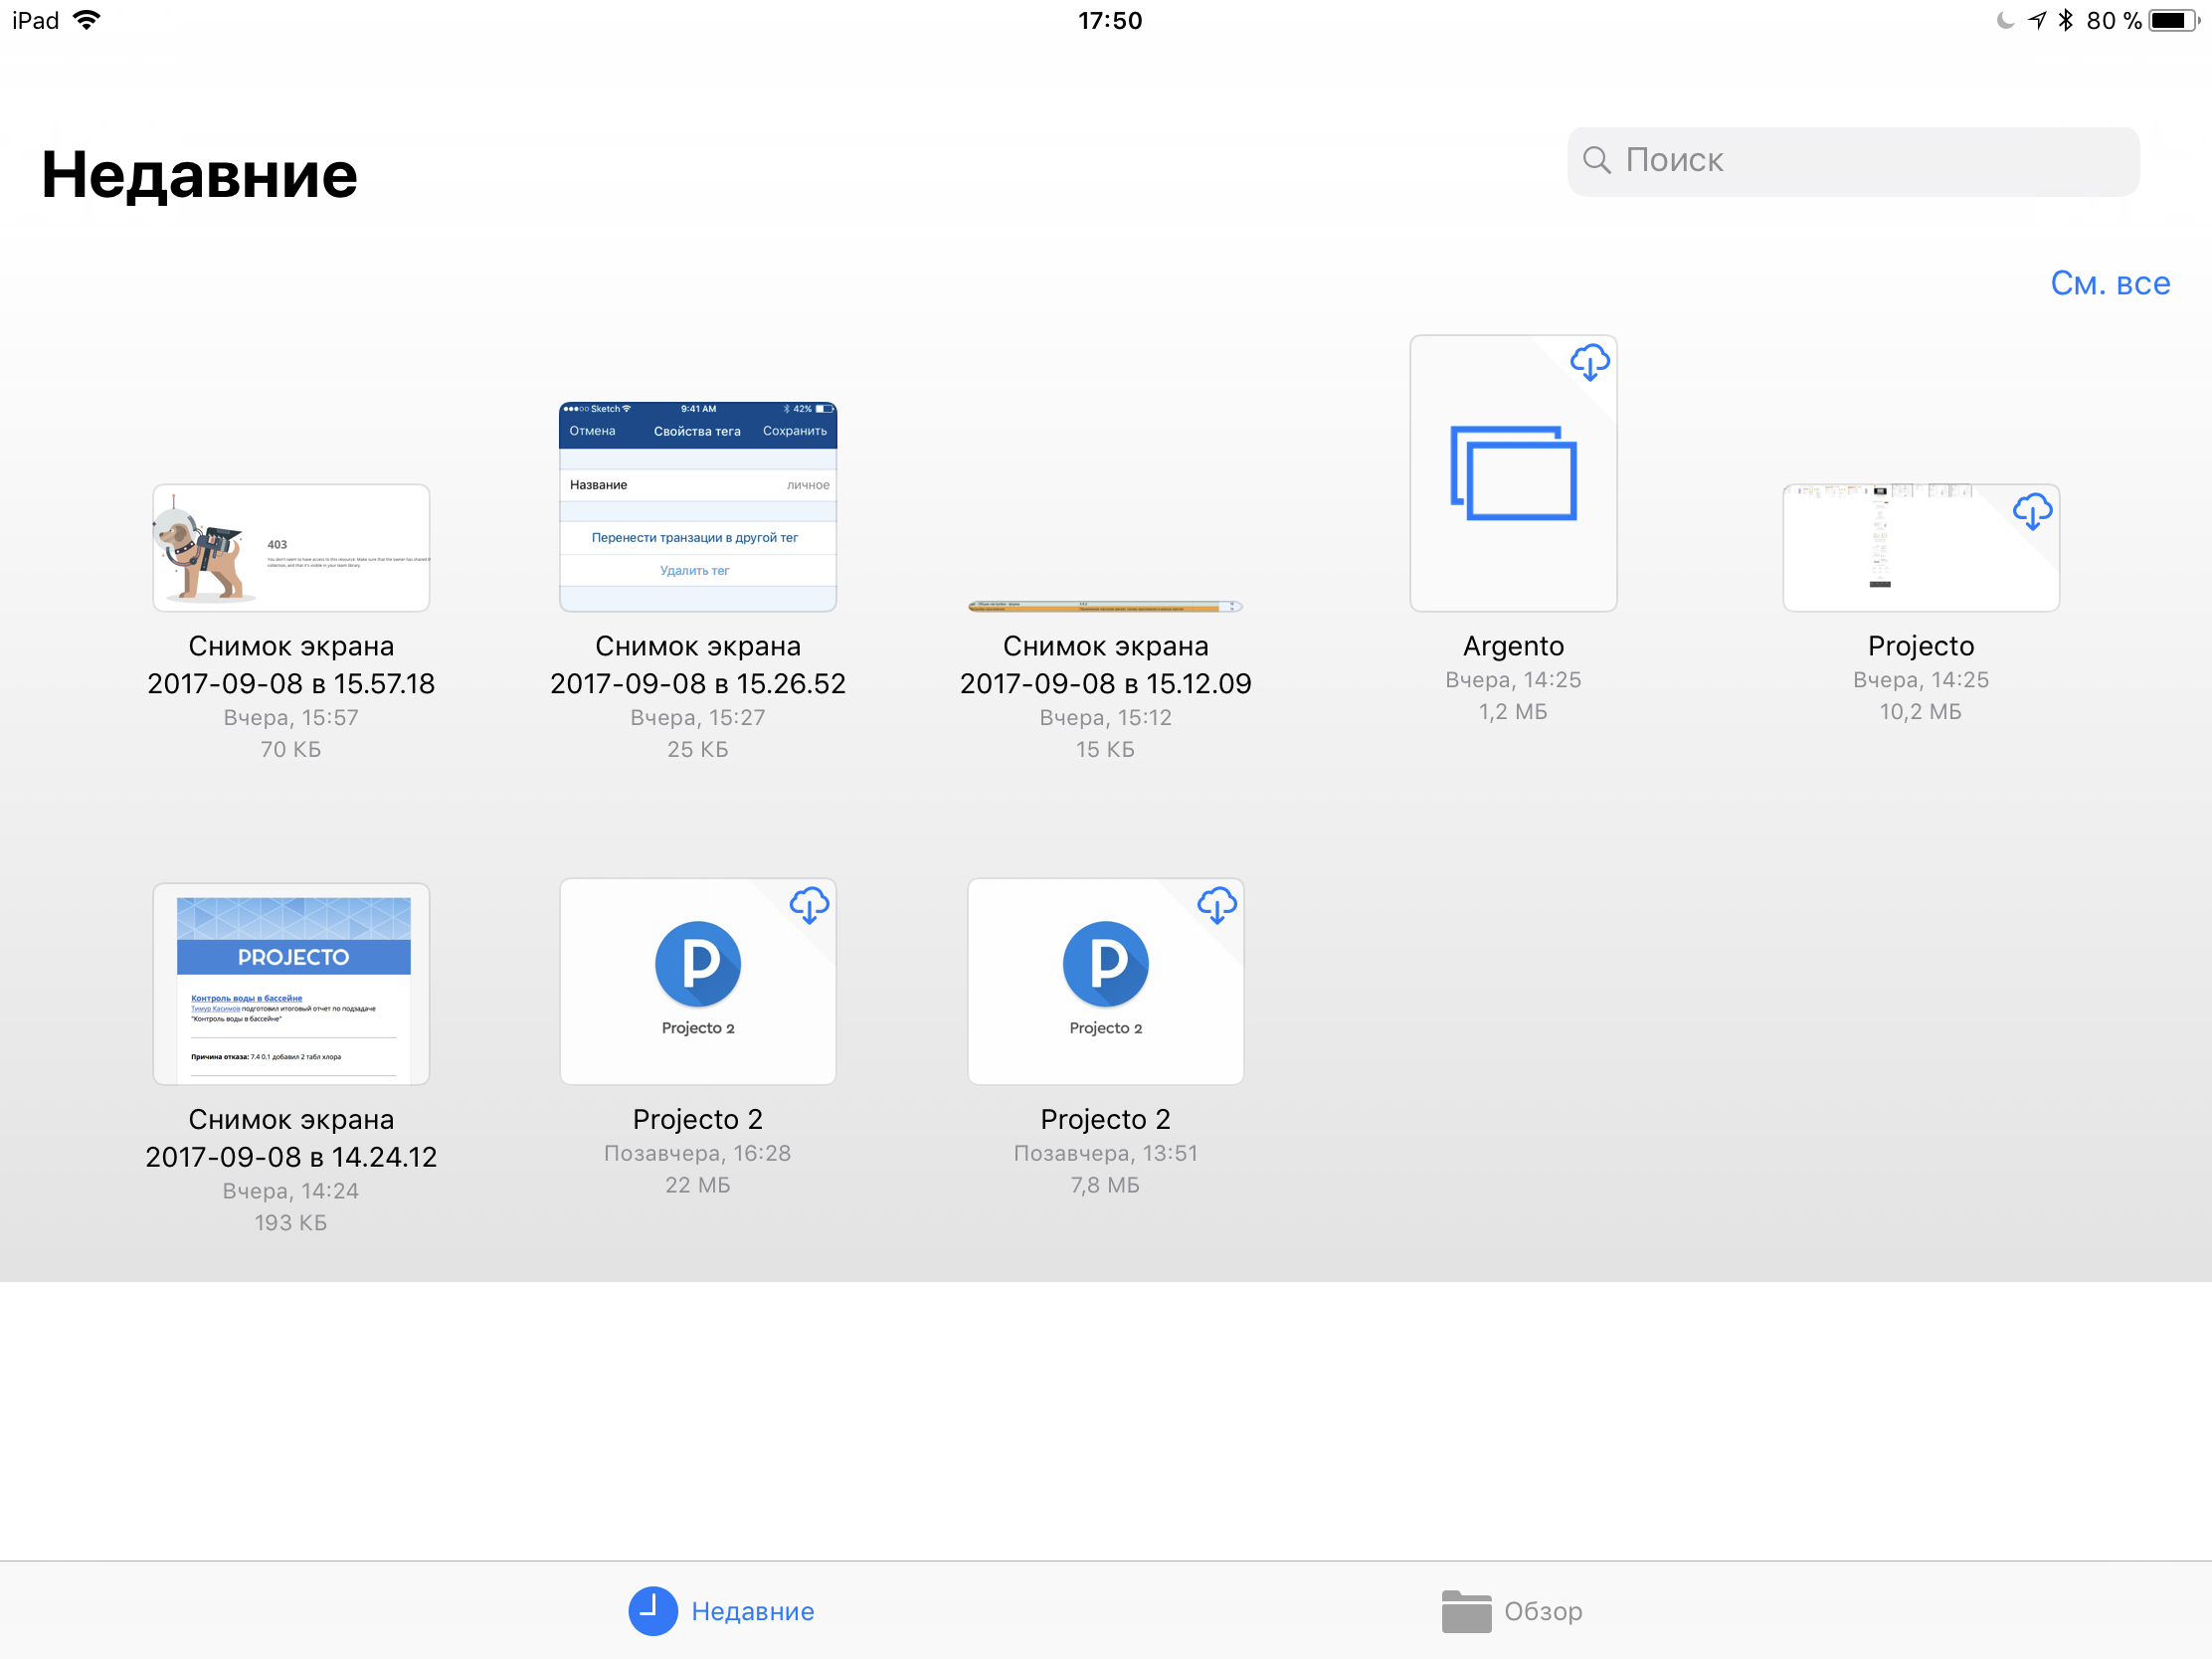Viewport: 2212px width, 1659px height.
Task: Tap the cloud download icon on Argento
Action: 1589,362
